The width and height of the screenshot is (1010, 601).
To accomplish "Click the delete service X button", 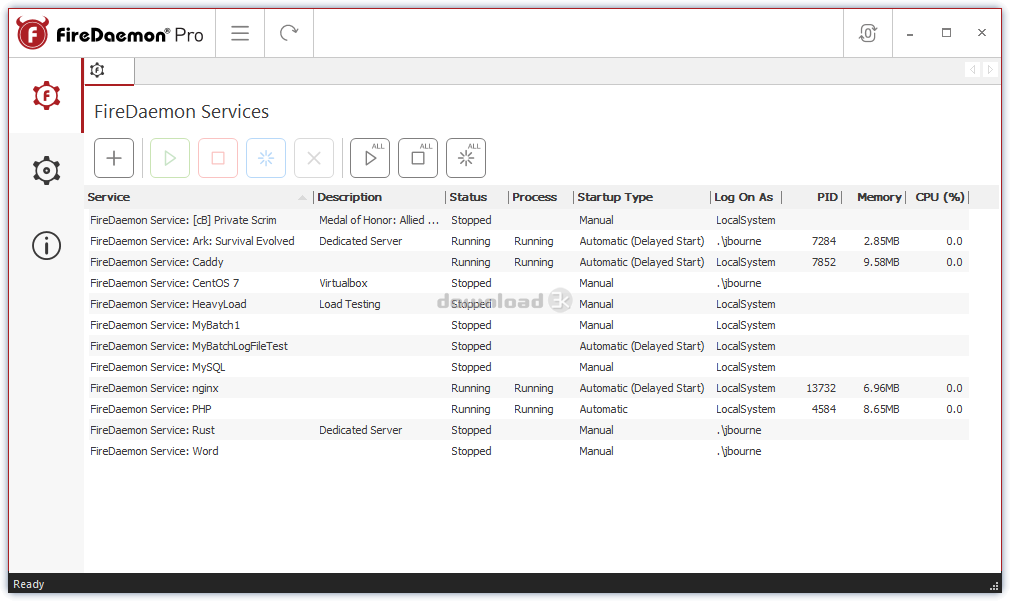I will [314, 158].
